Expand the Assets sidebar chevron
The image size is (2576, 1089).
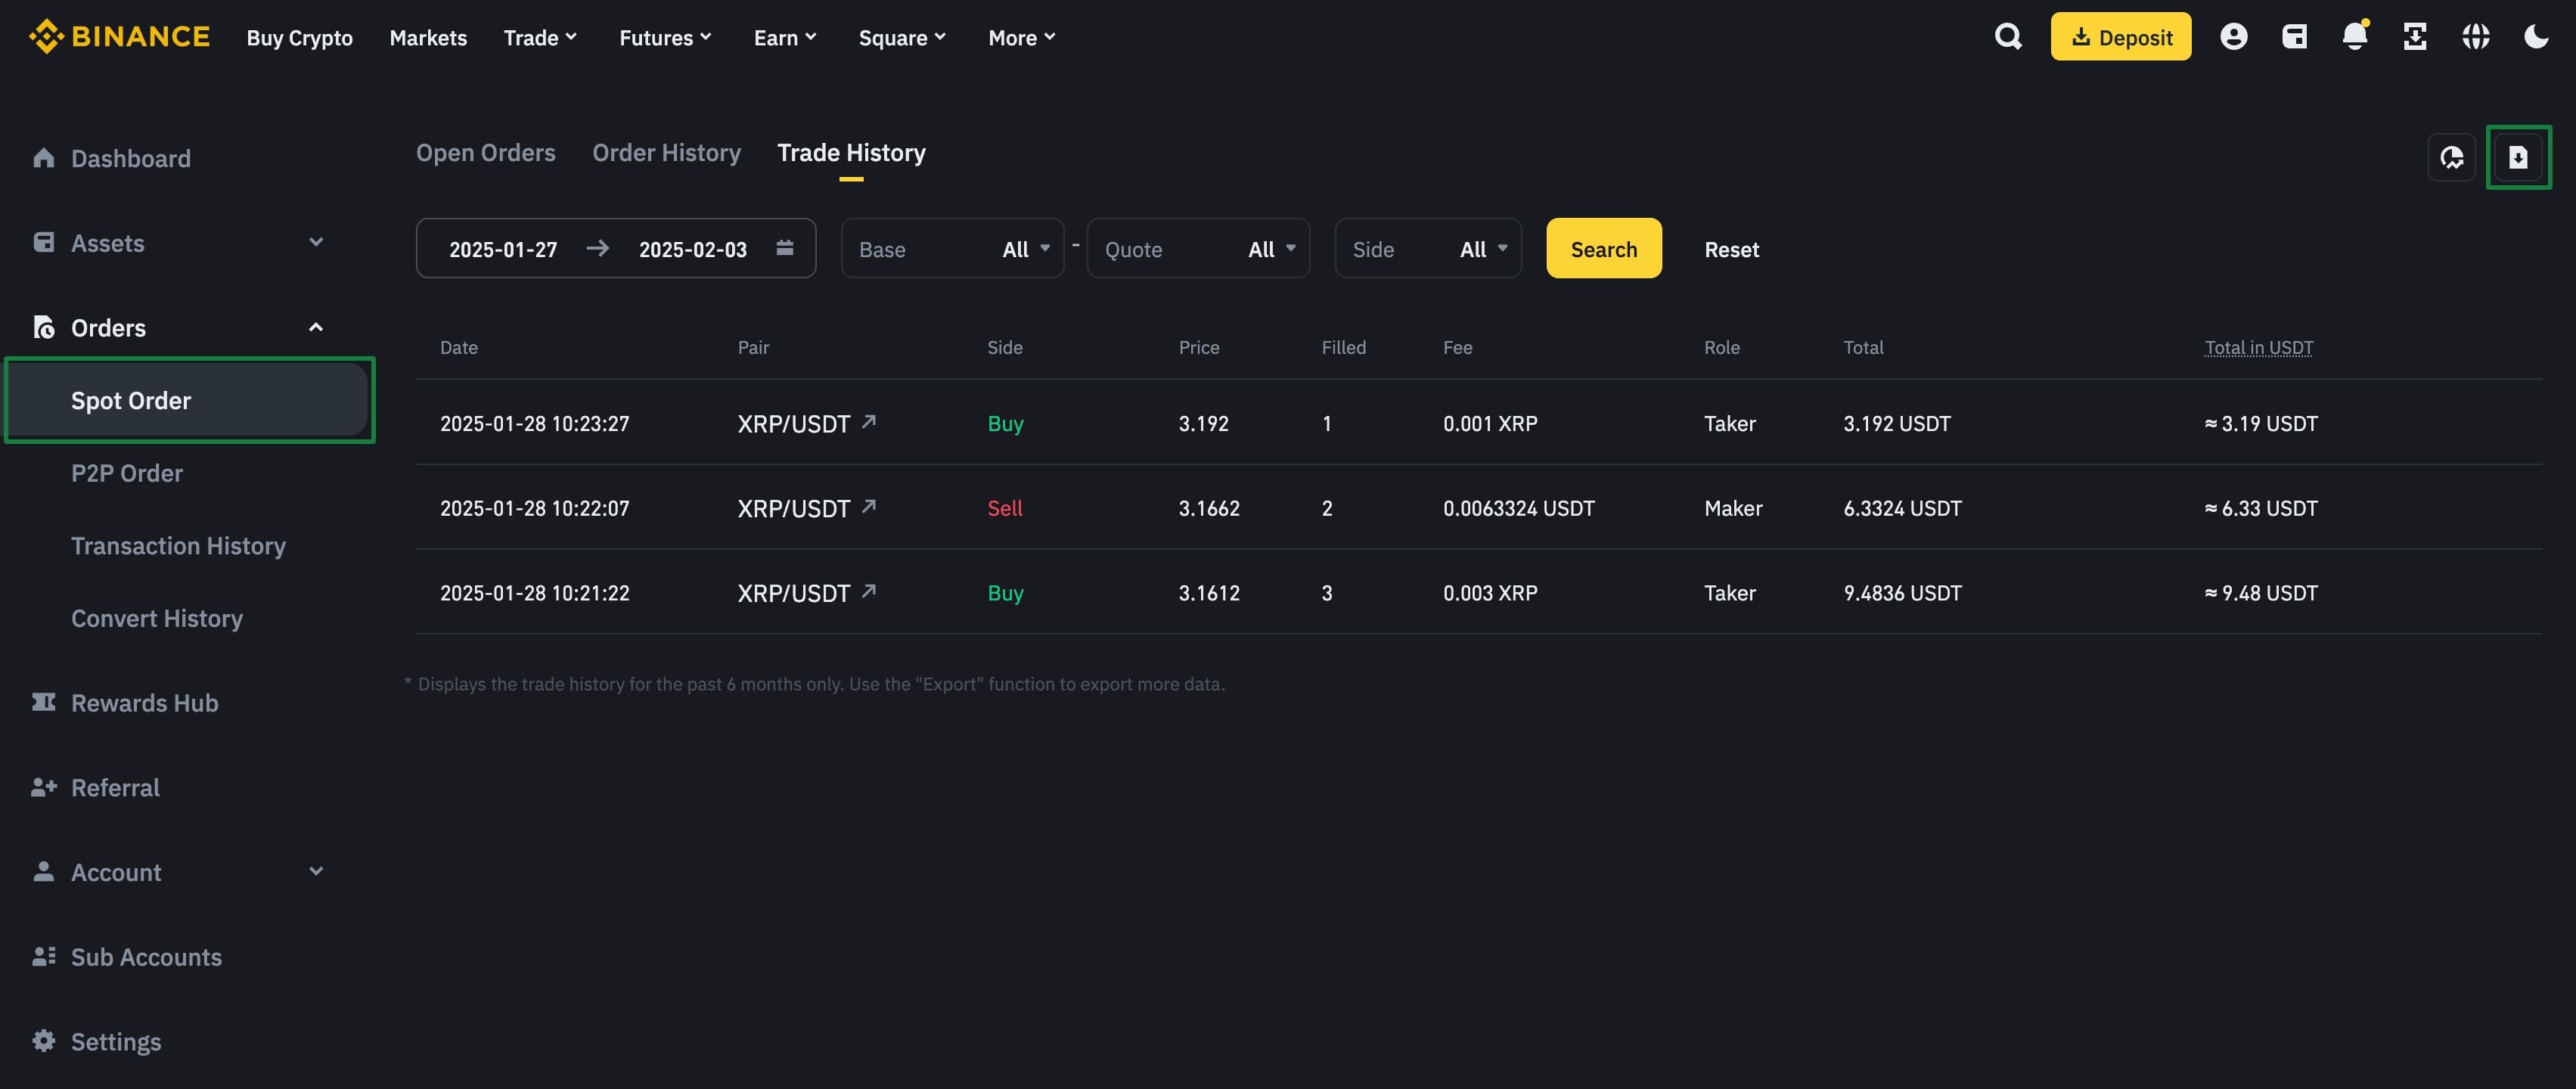pos(316,242)
